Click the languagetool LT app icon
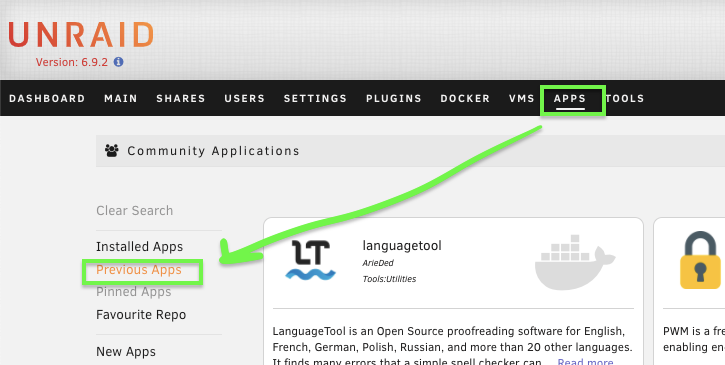 tap(310, 260)
